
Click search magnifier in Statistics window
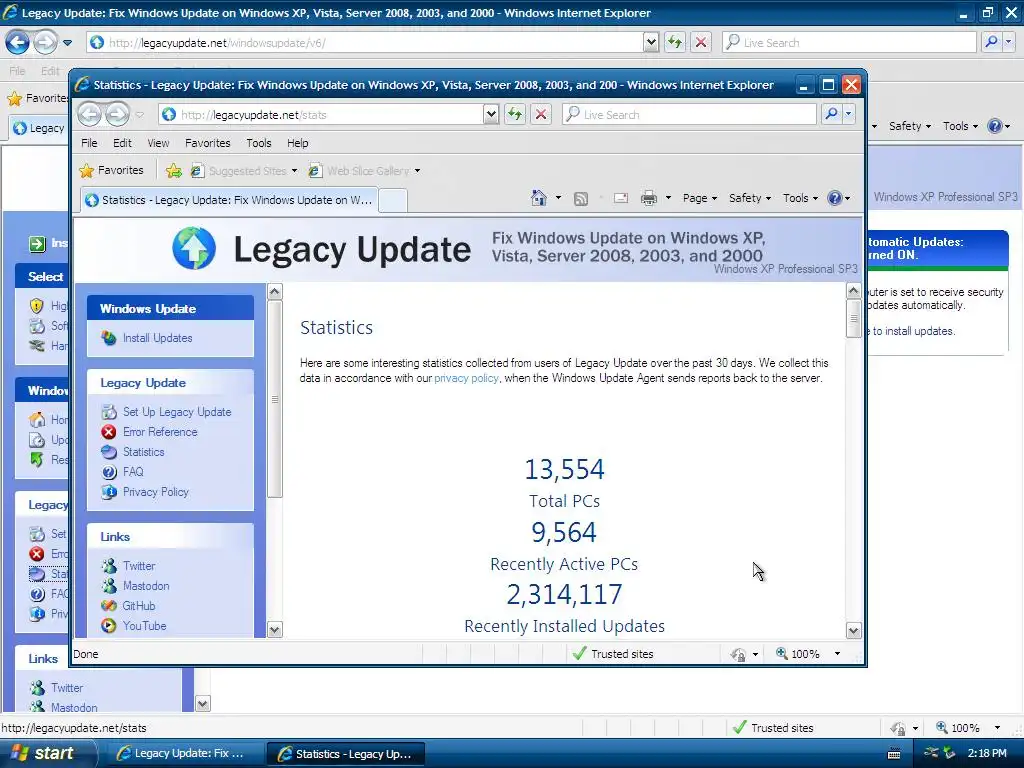tap(831, 114)
